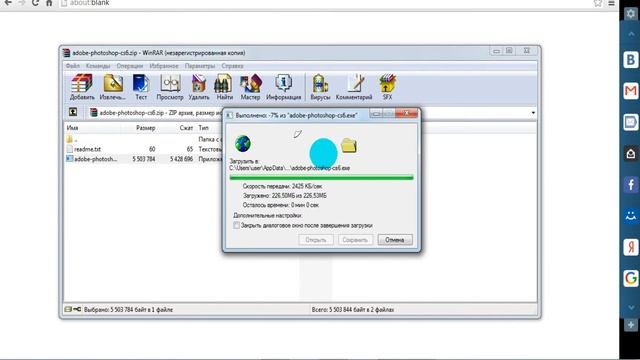Click the Google icon in sidebar
The width and height of the screenshot is (640, 360).
[630, 278]
